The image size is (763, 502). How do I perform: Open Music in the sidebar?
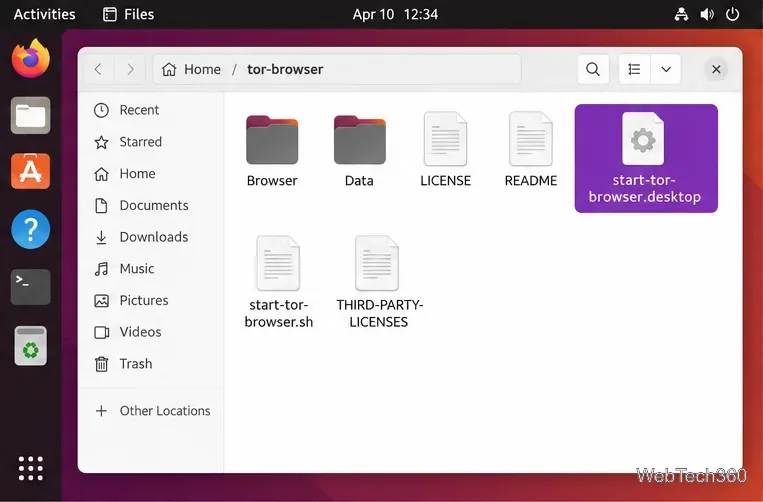pos(151,269)
